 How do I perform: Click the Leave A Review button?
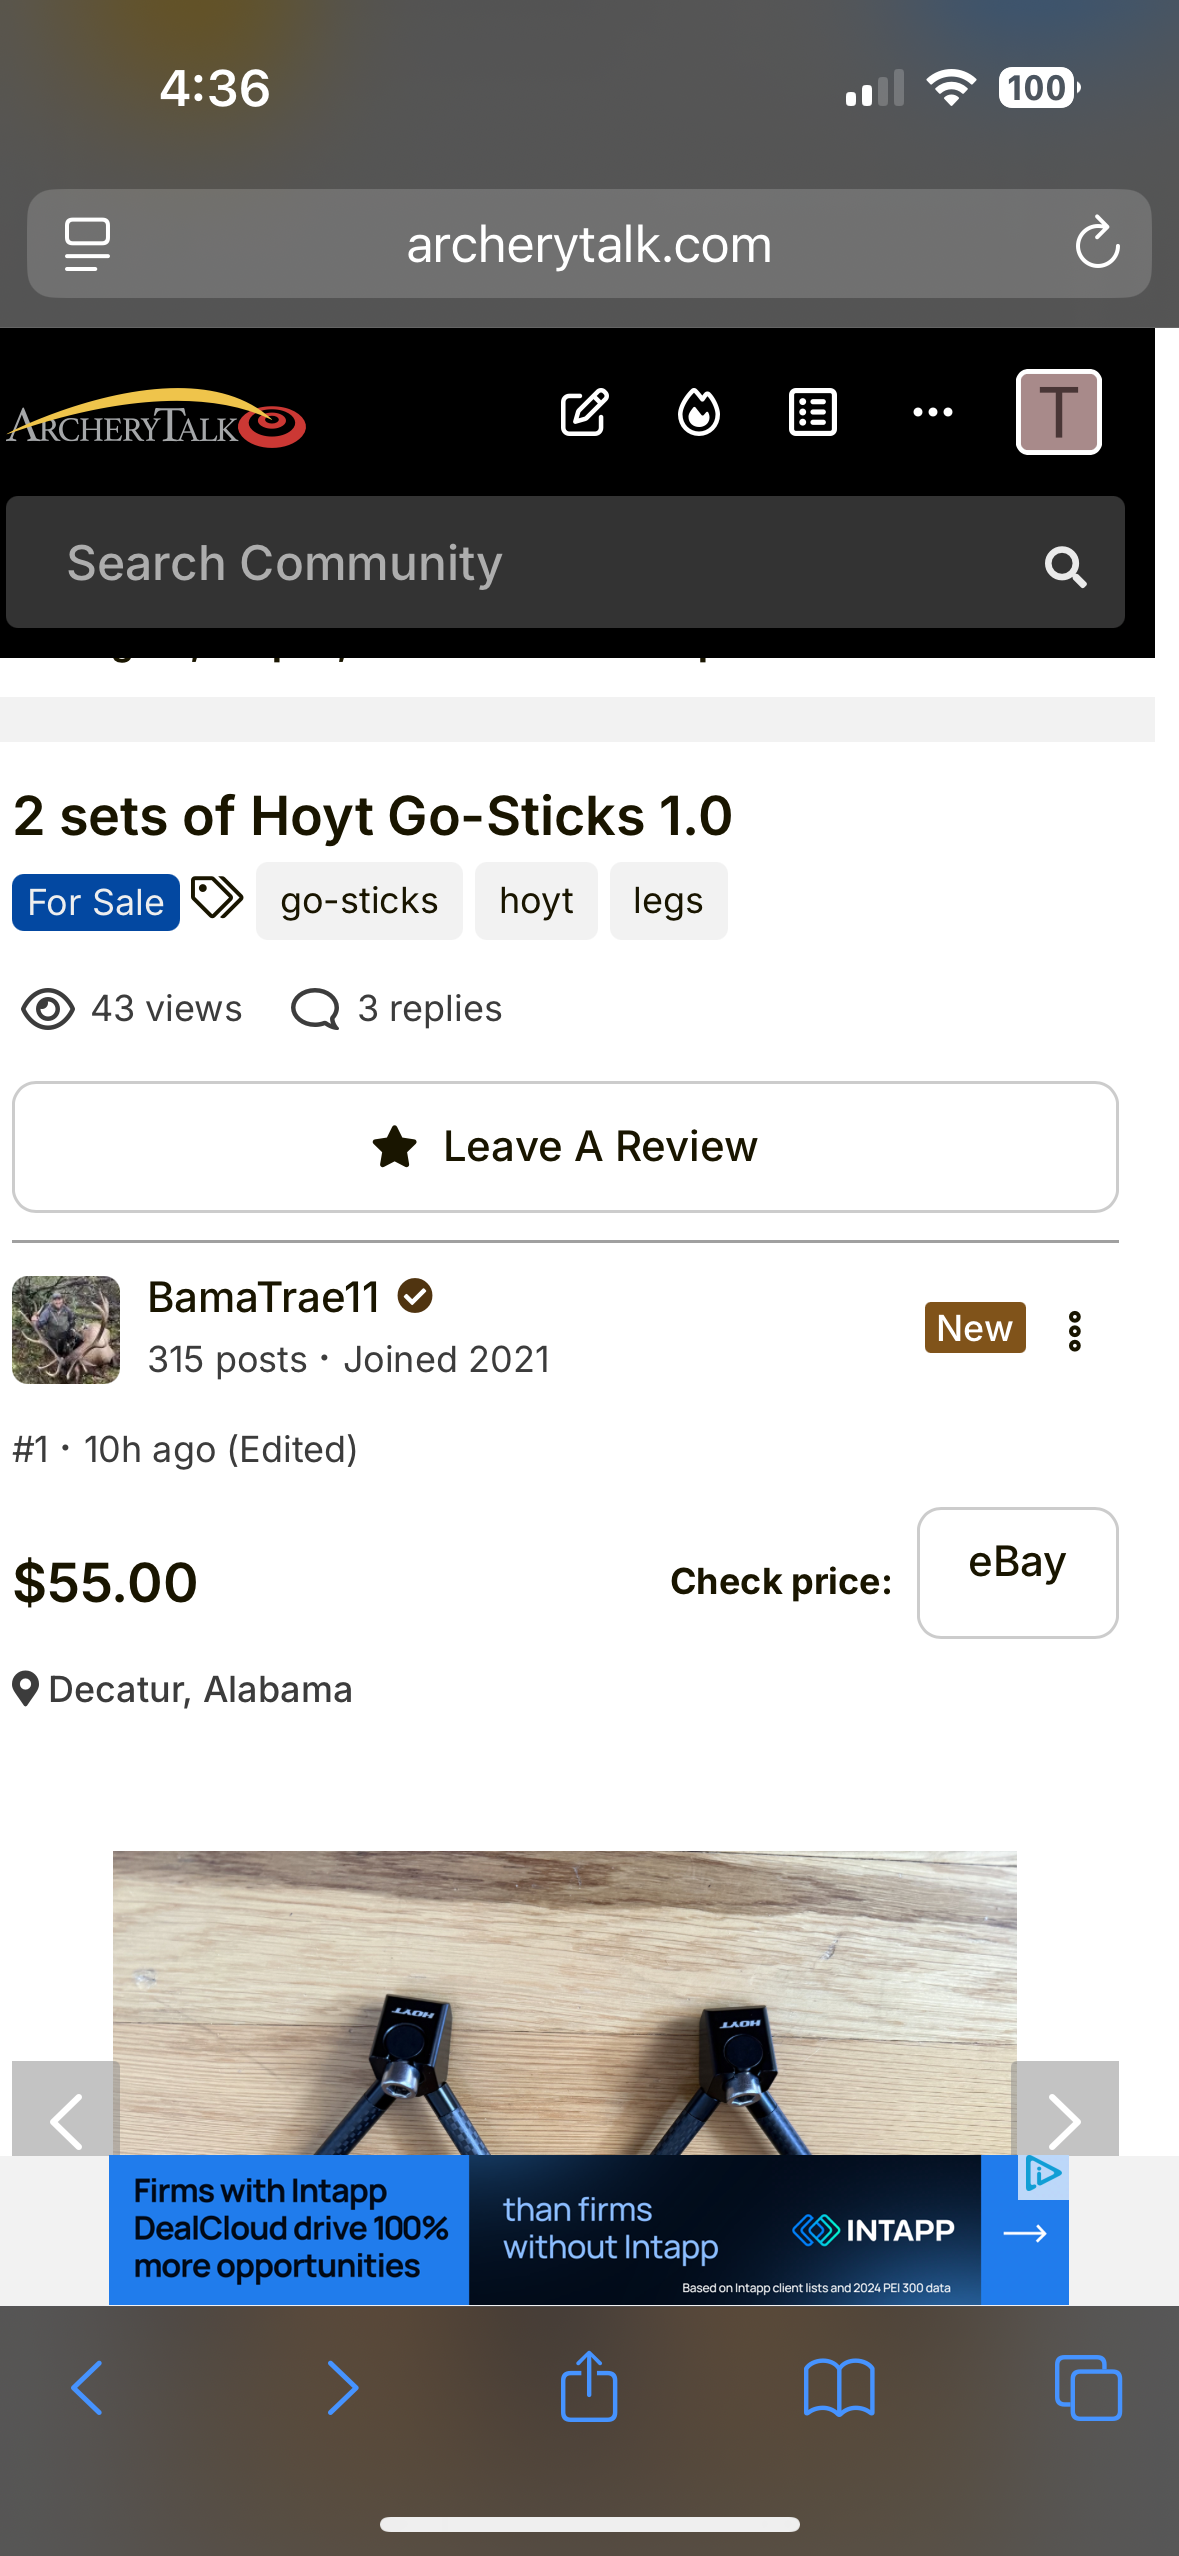[565, 1147]
